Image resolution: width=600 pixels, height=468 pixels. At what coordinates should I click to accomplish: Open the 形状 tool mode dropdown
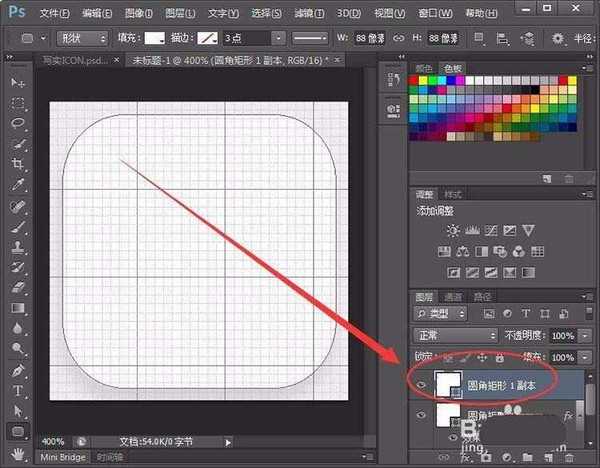(x=85, y=38)
